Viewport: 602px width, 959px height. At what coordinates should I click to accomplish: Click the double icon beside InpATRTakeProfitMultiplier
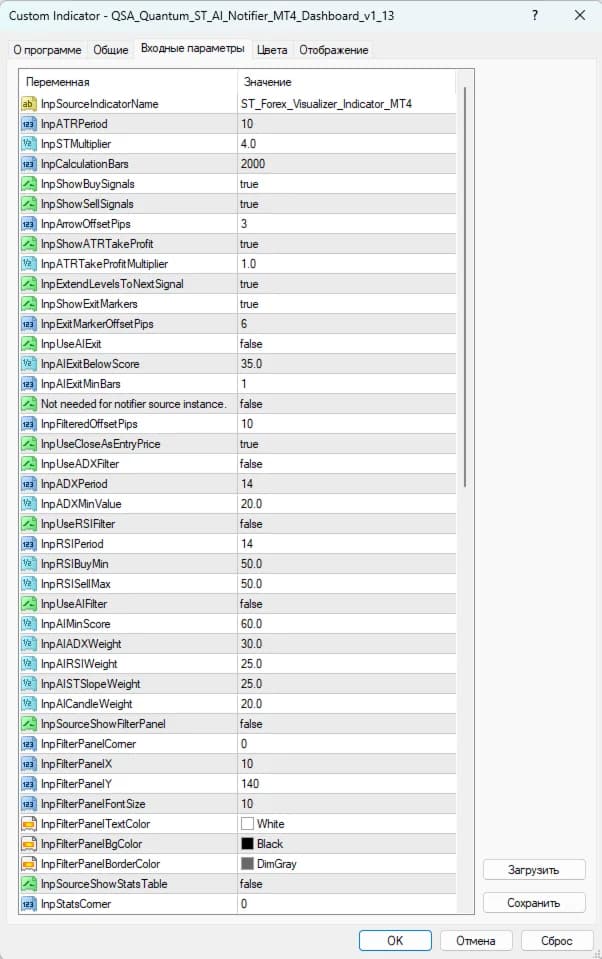[28, 264]
